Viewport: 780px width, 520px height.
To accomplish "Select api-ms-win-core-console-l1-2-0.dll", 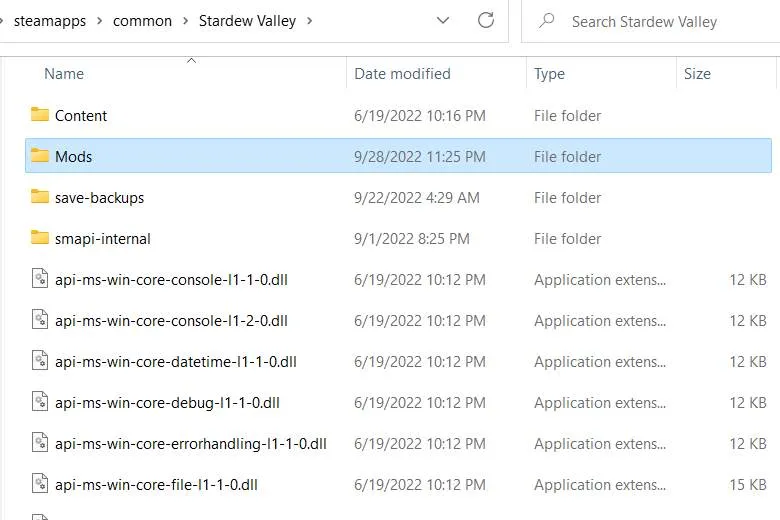I will pos(171,320).
